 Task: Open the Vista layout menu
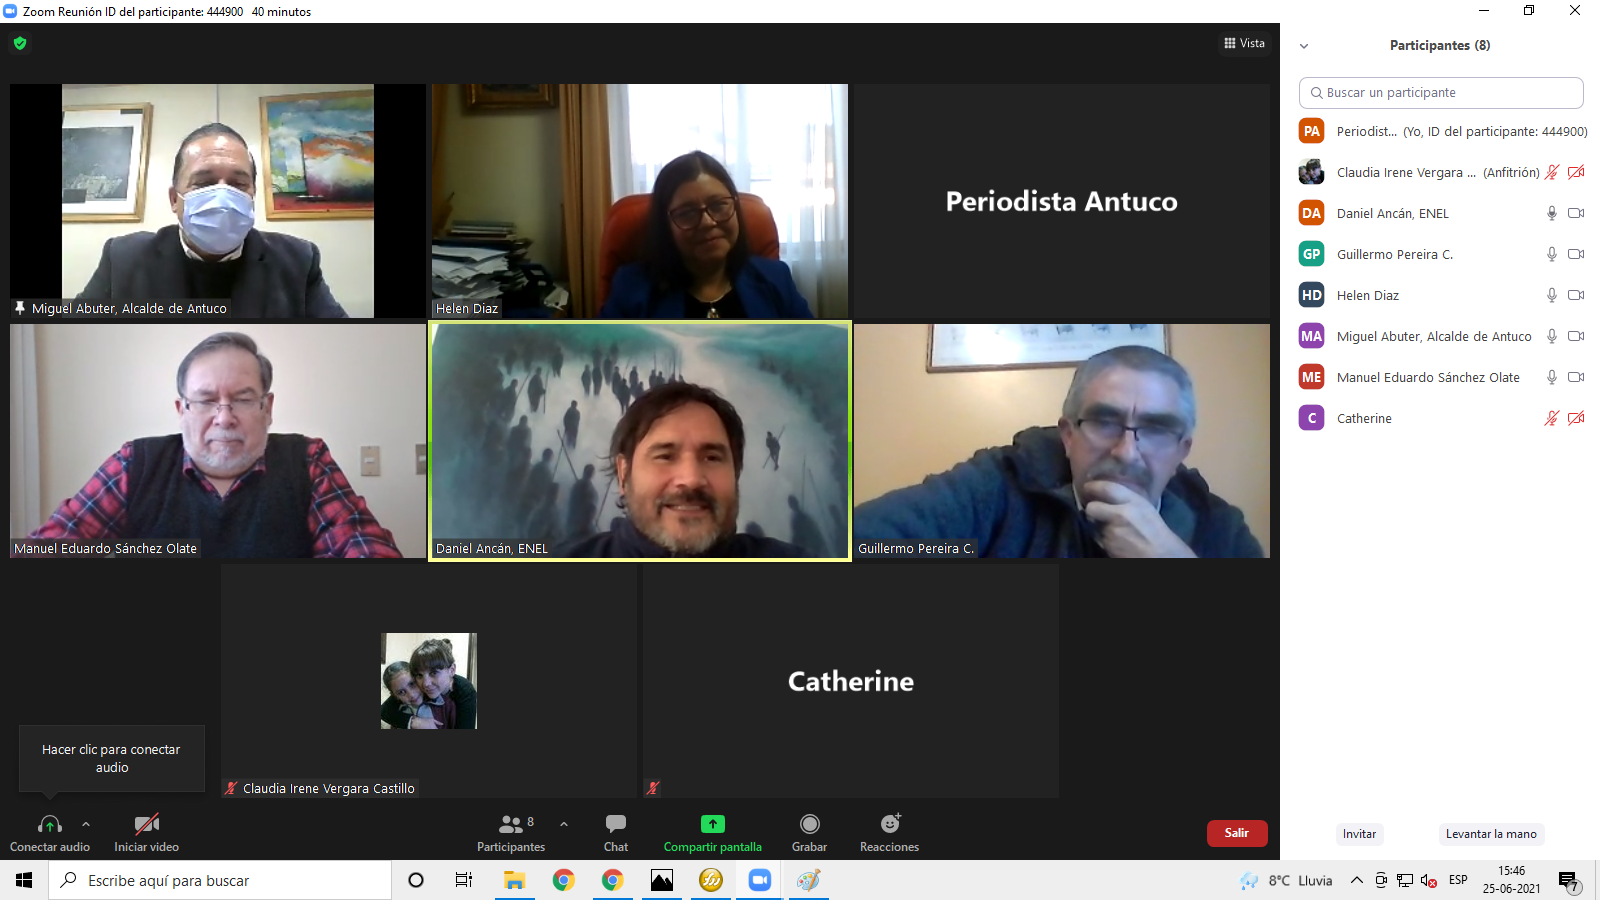pyautogui.click(x=1244, y=43)
